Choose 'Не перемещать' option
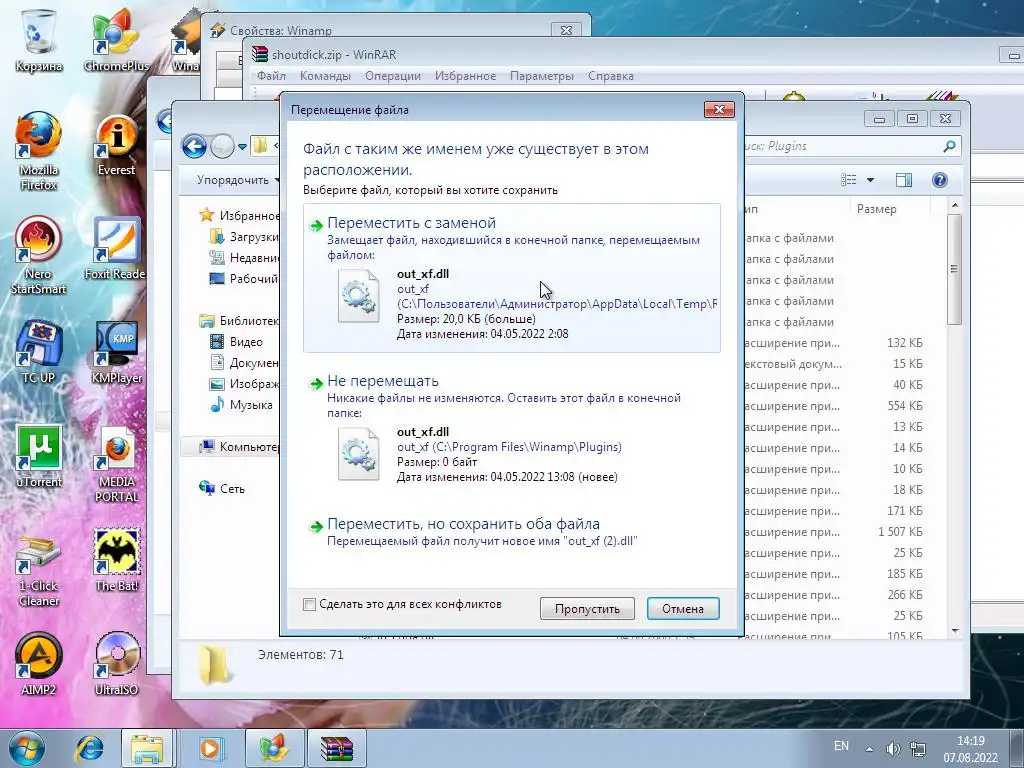The height and width of the screenshot is (768, 1024). 512,430
